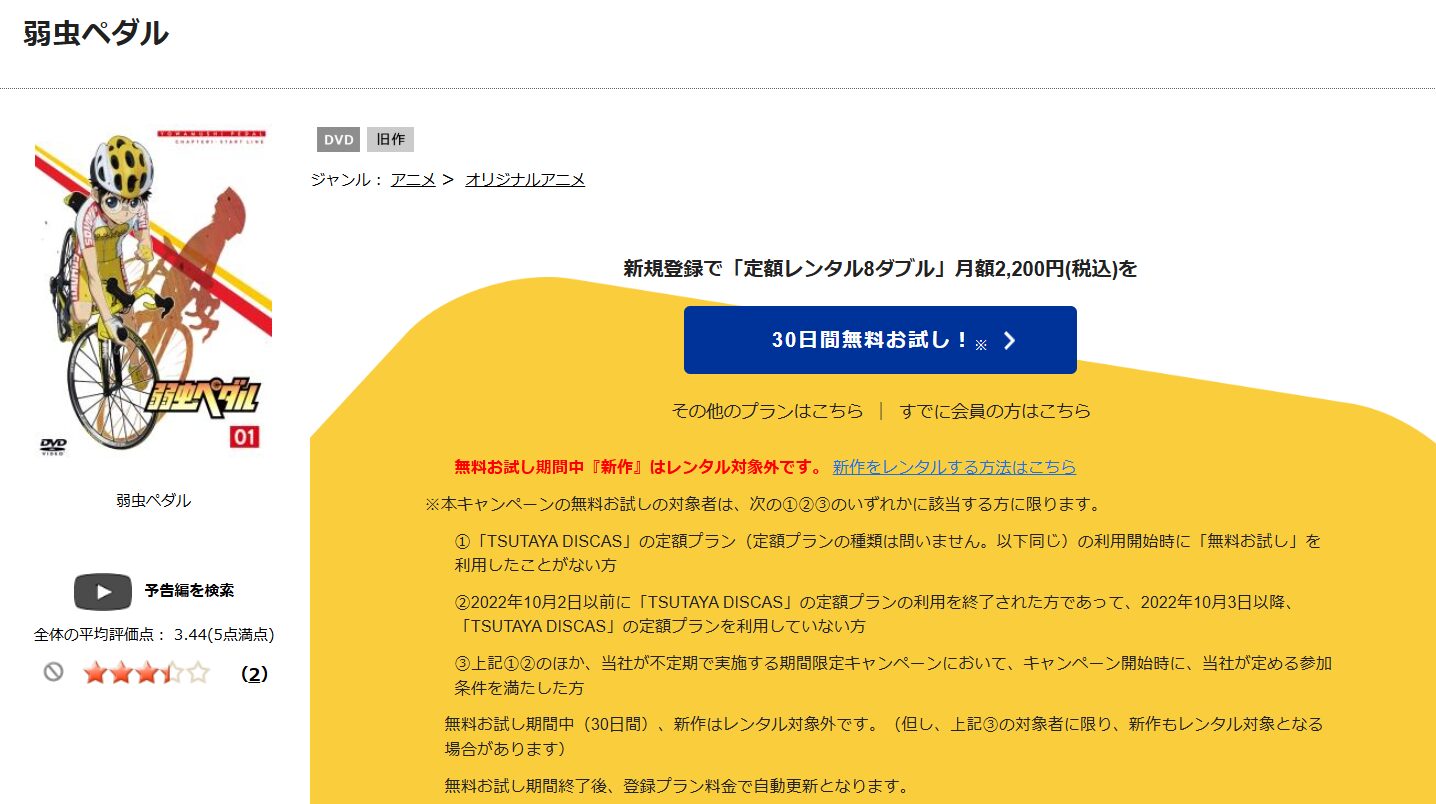
Task: Click the 30日間無料お試し button
Action: point(880,340)
